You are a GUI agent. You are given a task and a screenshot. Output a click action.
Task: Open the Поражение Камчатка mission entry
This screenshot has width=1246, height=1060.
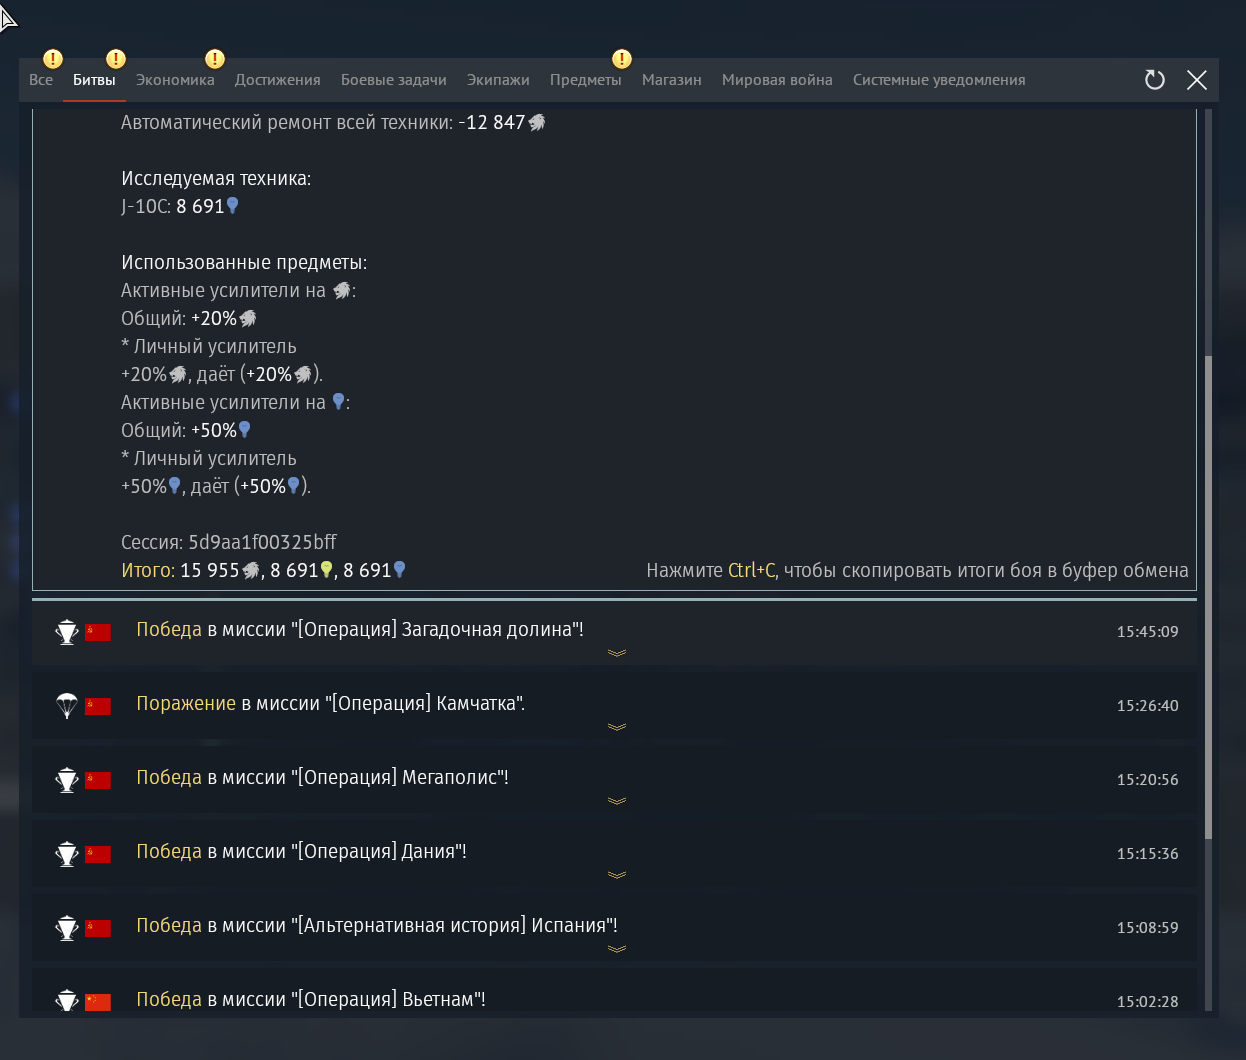pos(614,708)
